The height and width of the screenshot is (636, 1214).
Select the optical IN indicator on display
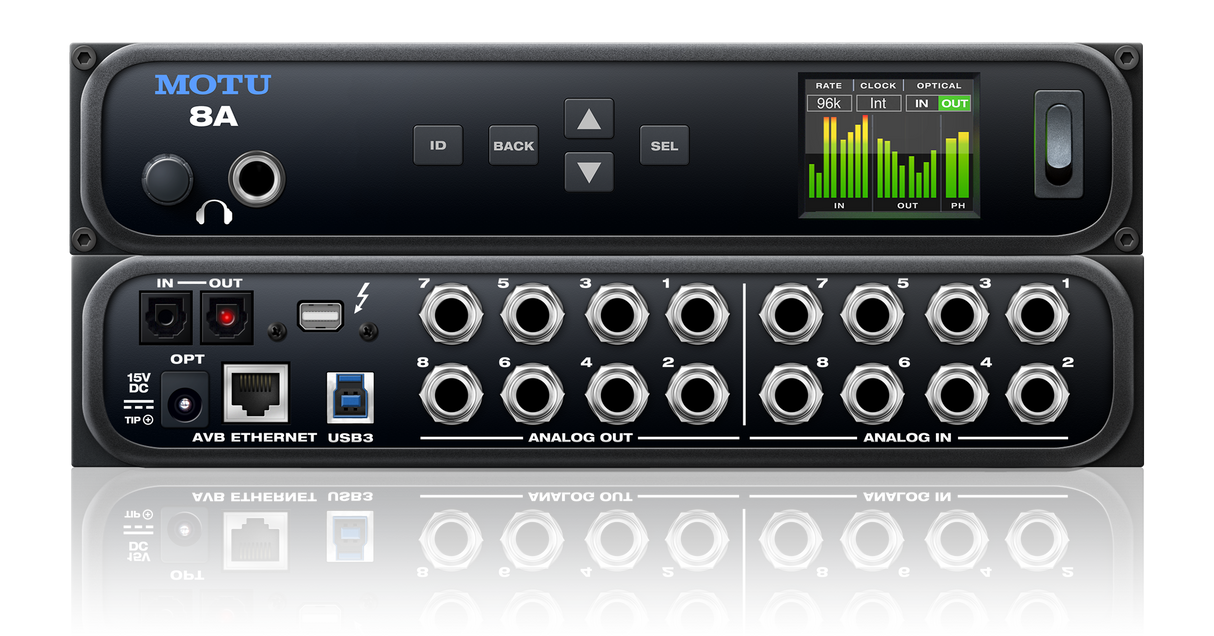921,103
